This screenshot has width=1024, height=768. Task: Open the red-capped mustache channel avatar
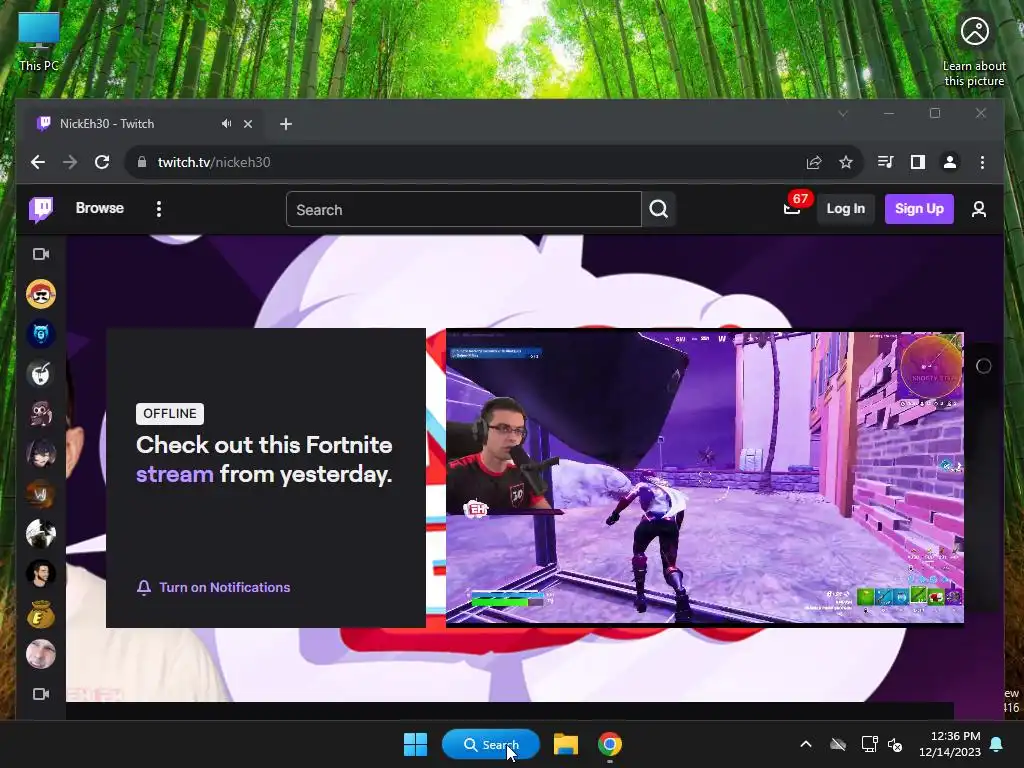point(40,294)
